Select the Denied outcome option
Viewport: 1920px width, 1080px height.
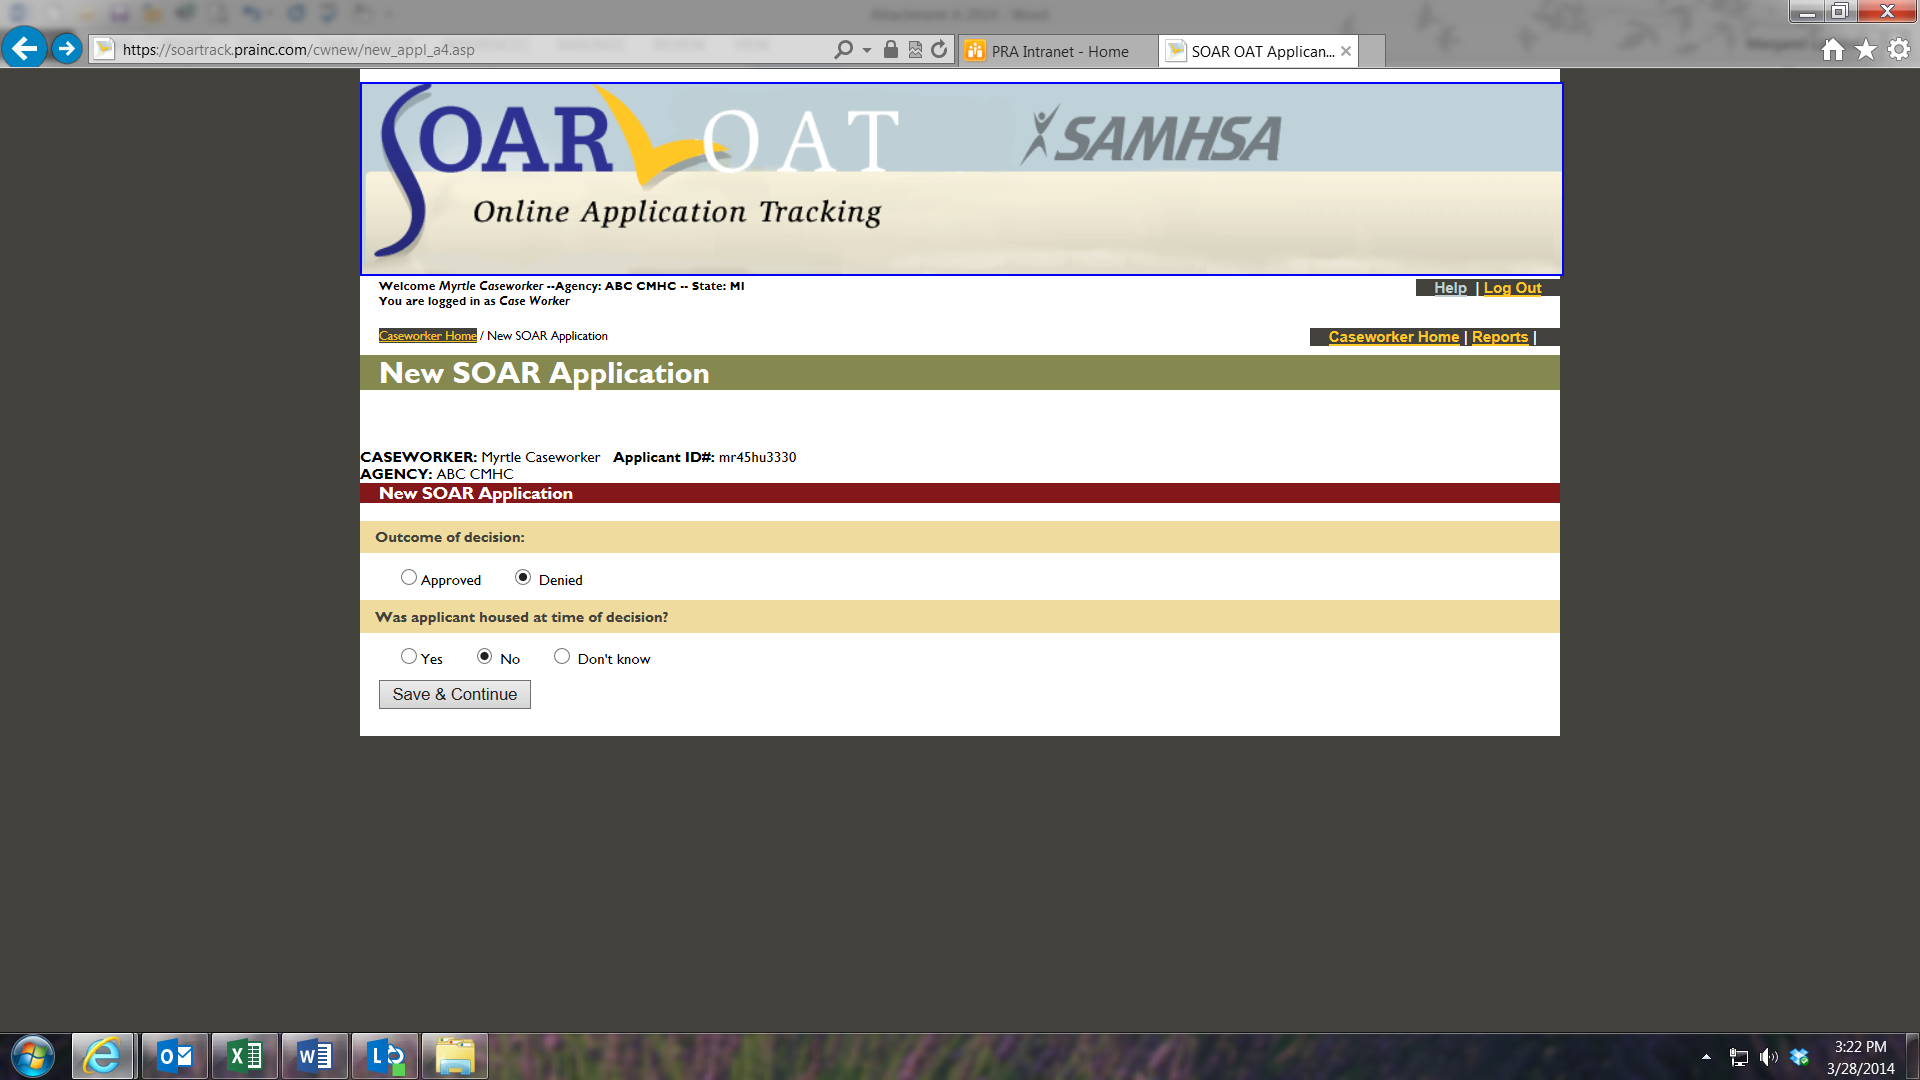tap(523, 577)
